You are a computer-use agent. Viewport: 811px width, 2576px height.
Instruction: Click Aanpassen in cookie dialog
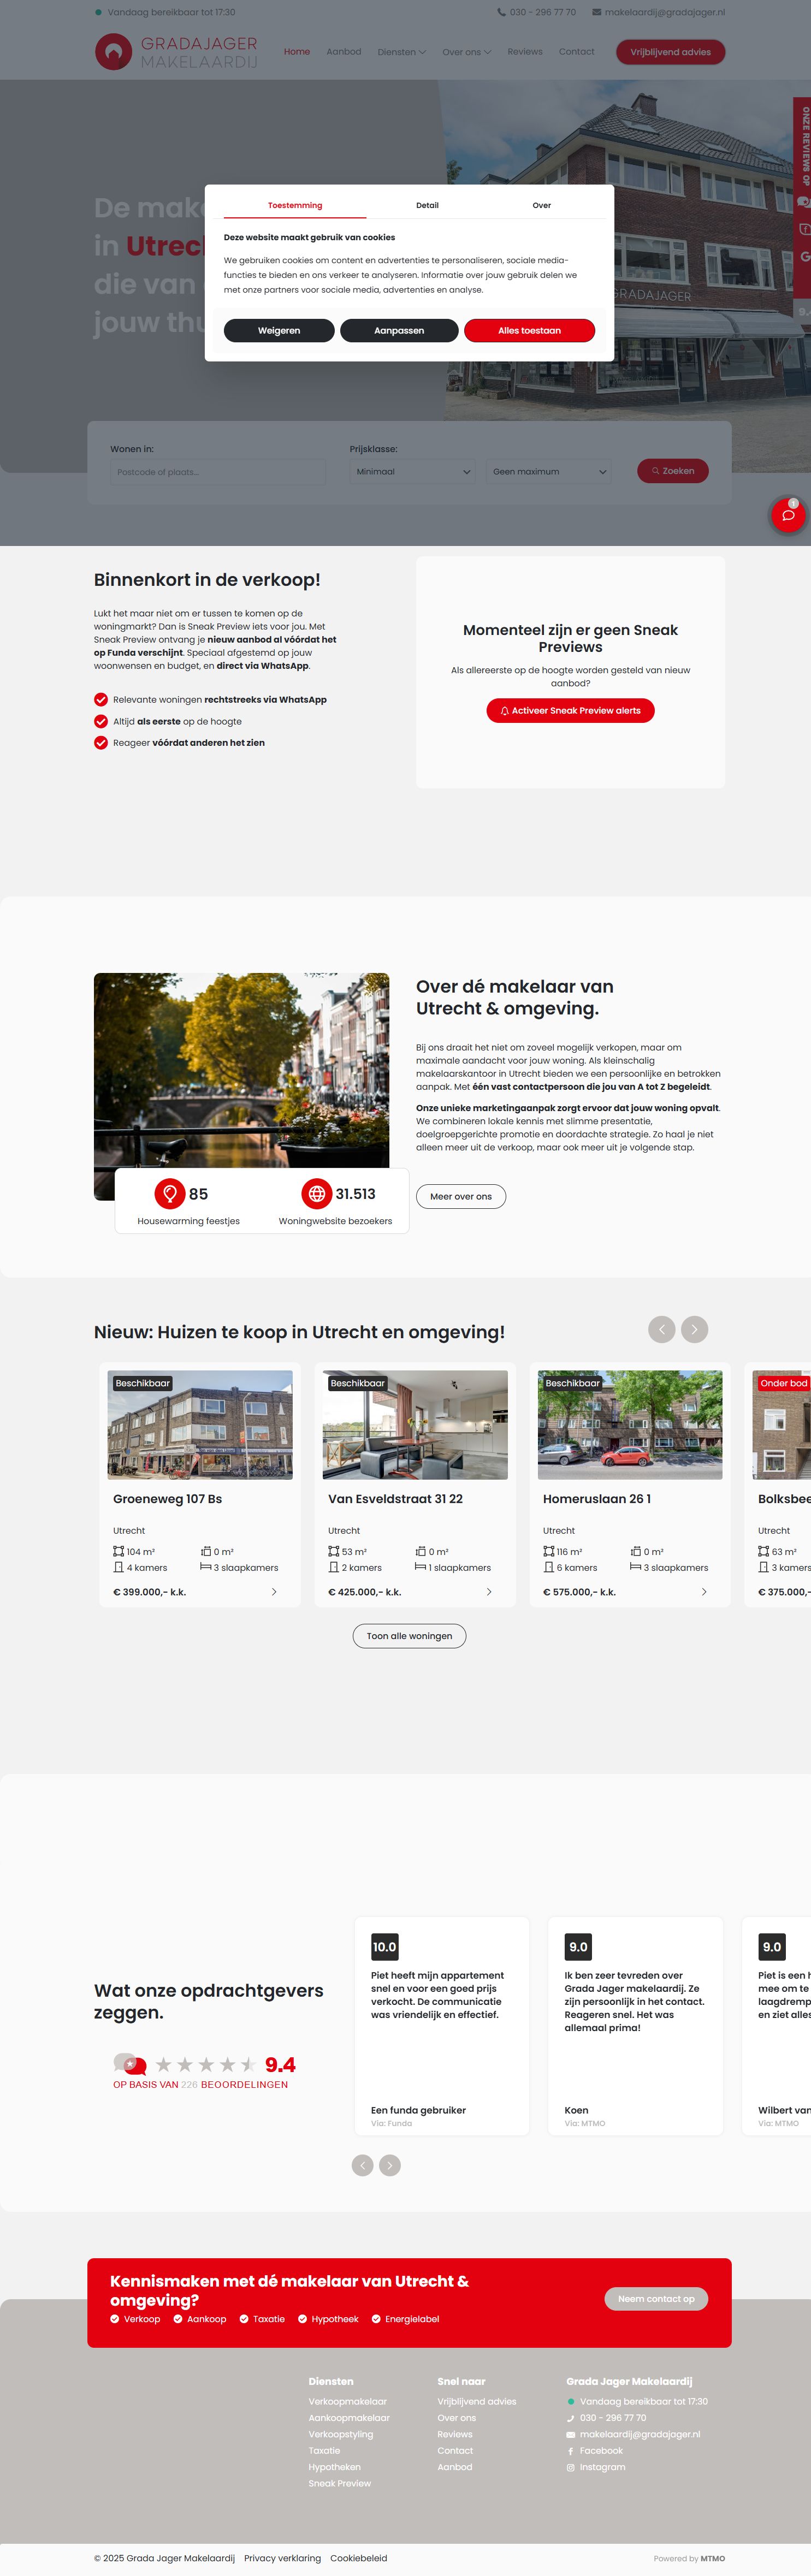click(399, 330)
